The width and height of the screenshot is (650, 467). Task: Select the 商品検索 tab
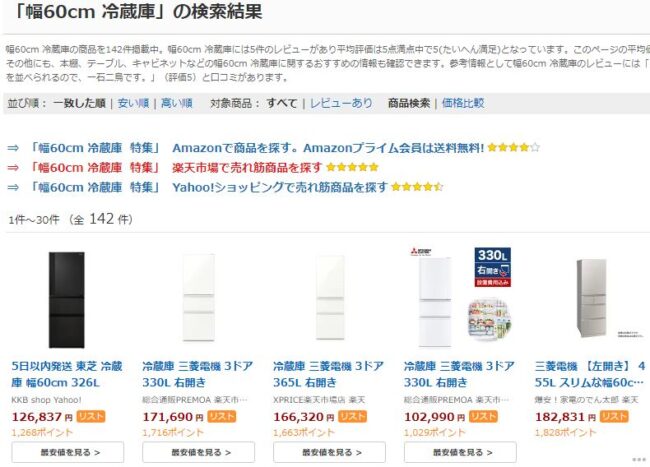[x=409, y=103]
